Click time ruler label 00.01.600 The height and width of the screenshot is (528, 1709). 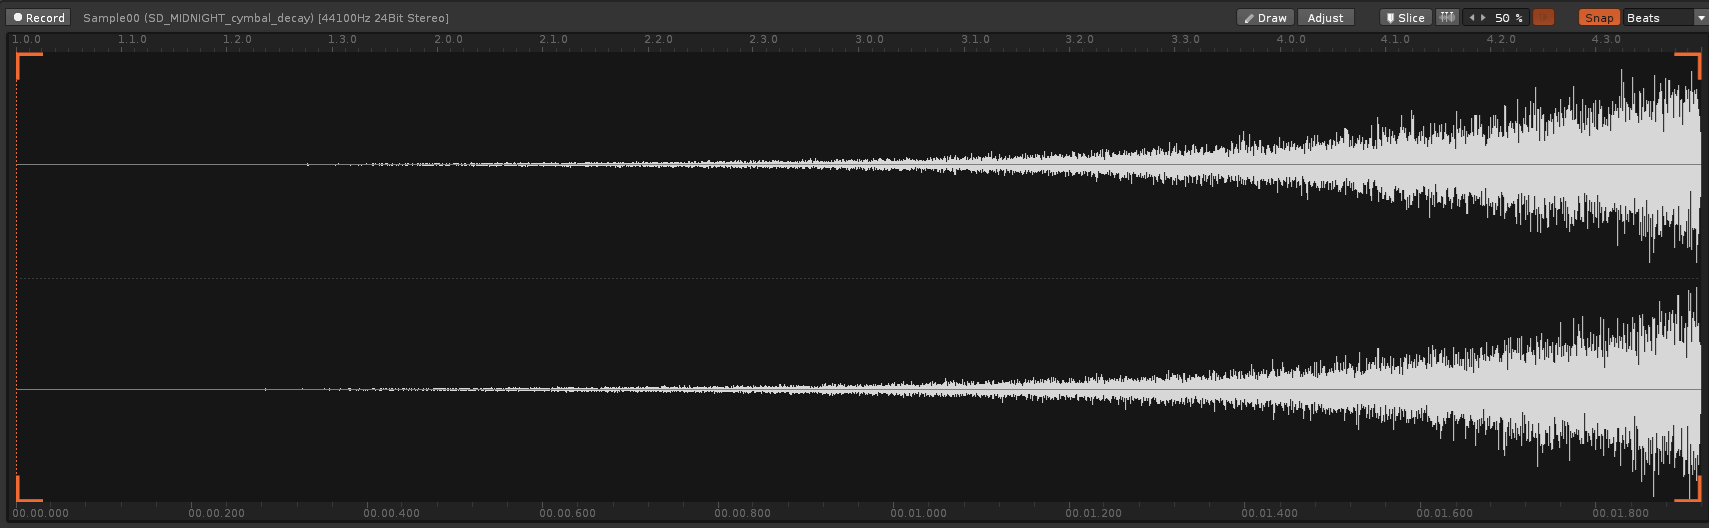click(x=1444, y=513)
